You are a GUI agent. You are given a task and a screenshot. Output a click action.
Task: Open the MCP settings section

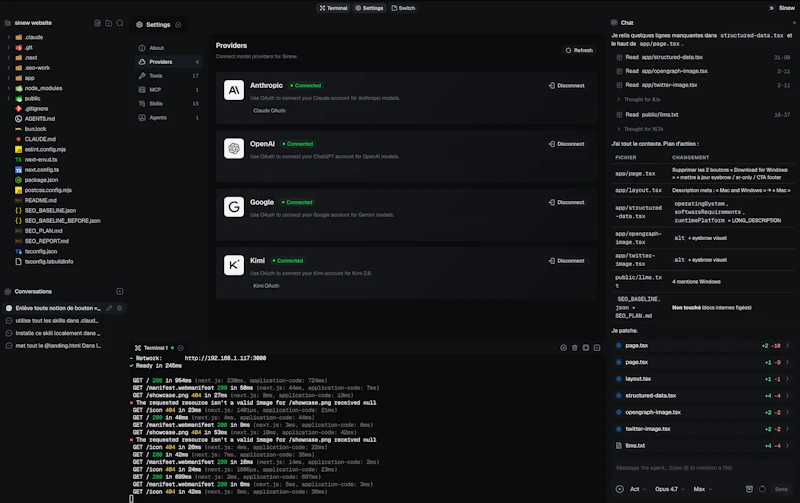169,90
